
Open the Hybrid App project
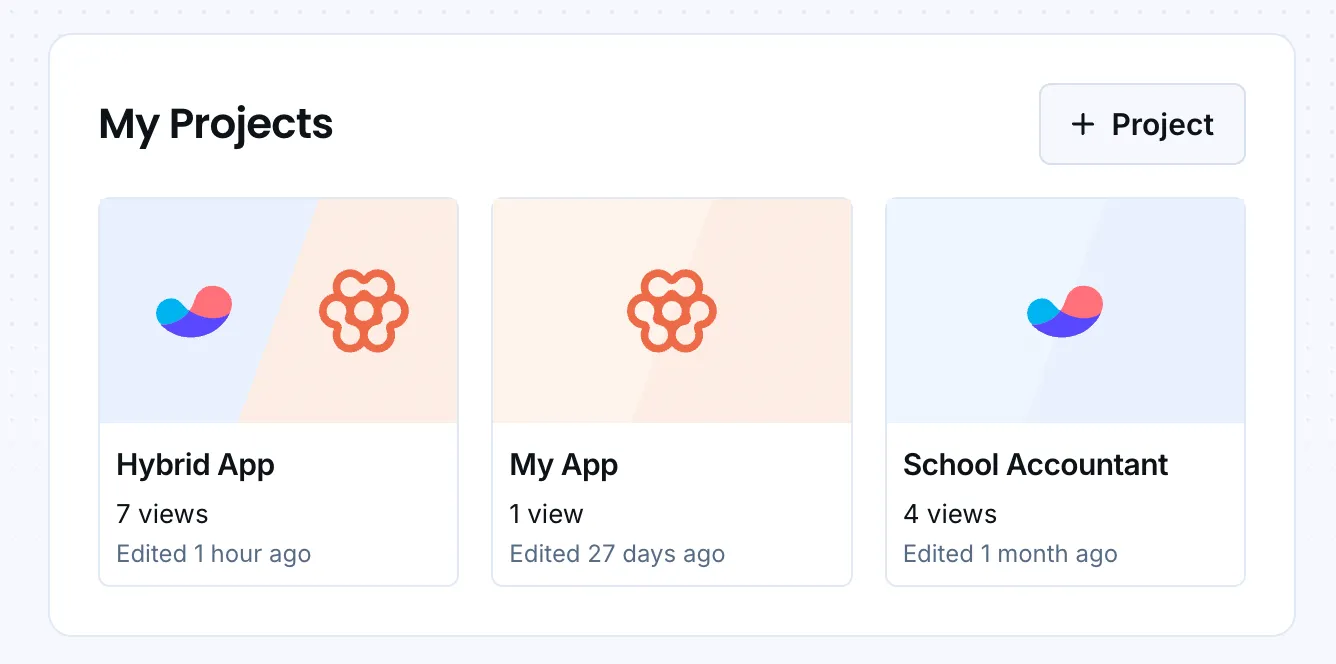pos(278,390)
